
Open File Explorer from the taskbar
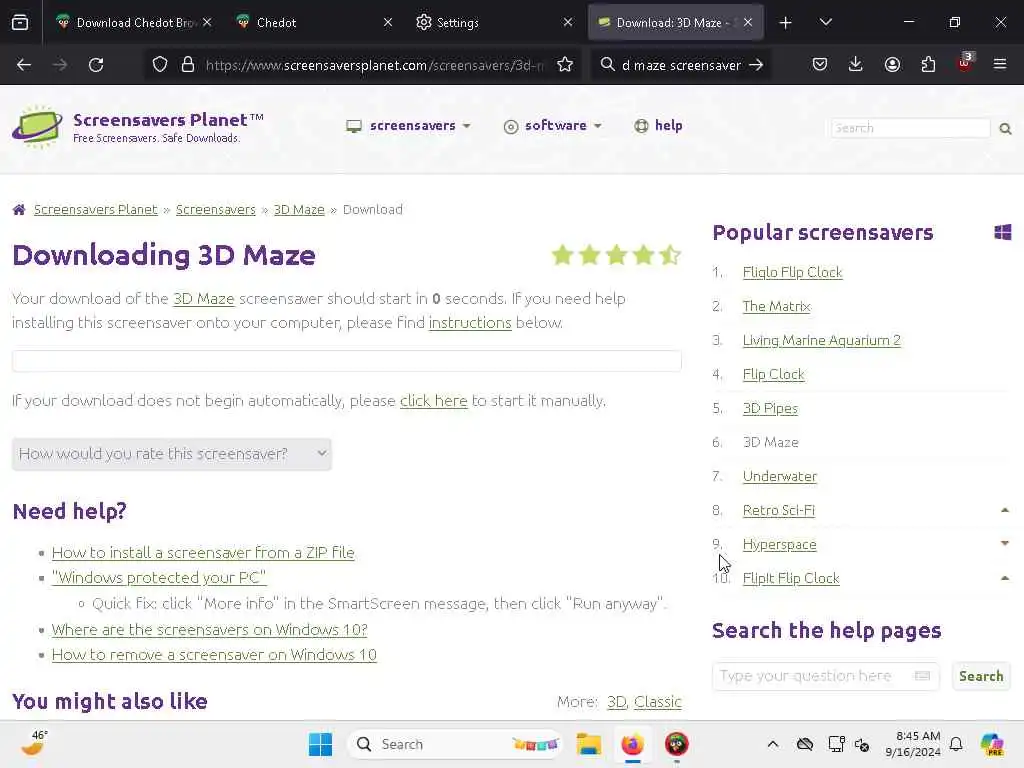pyautogui.click(x=588, y=744)
